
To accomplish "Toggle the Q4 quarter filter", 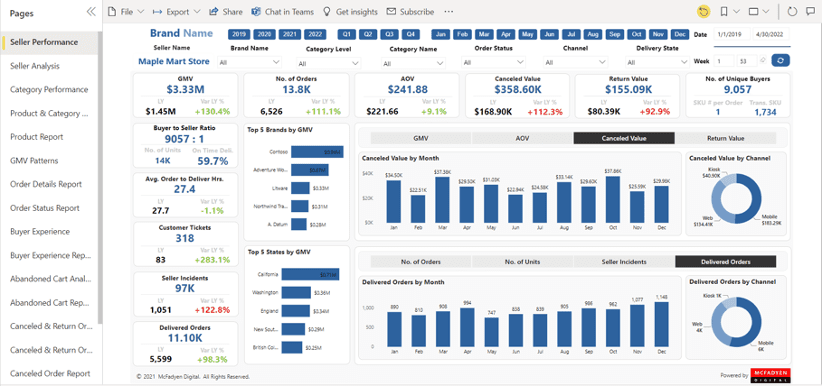I will point(411,34).
